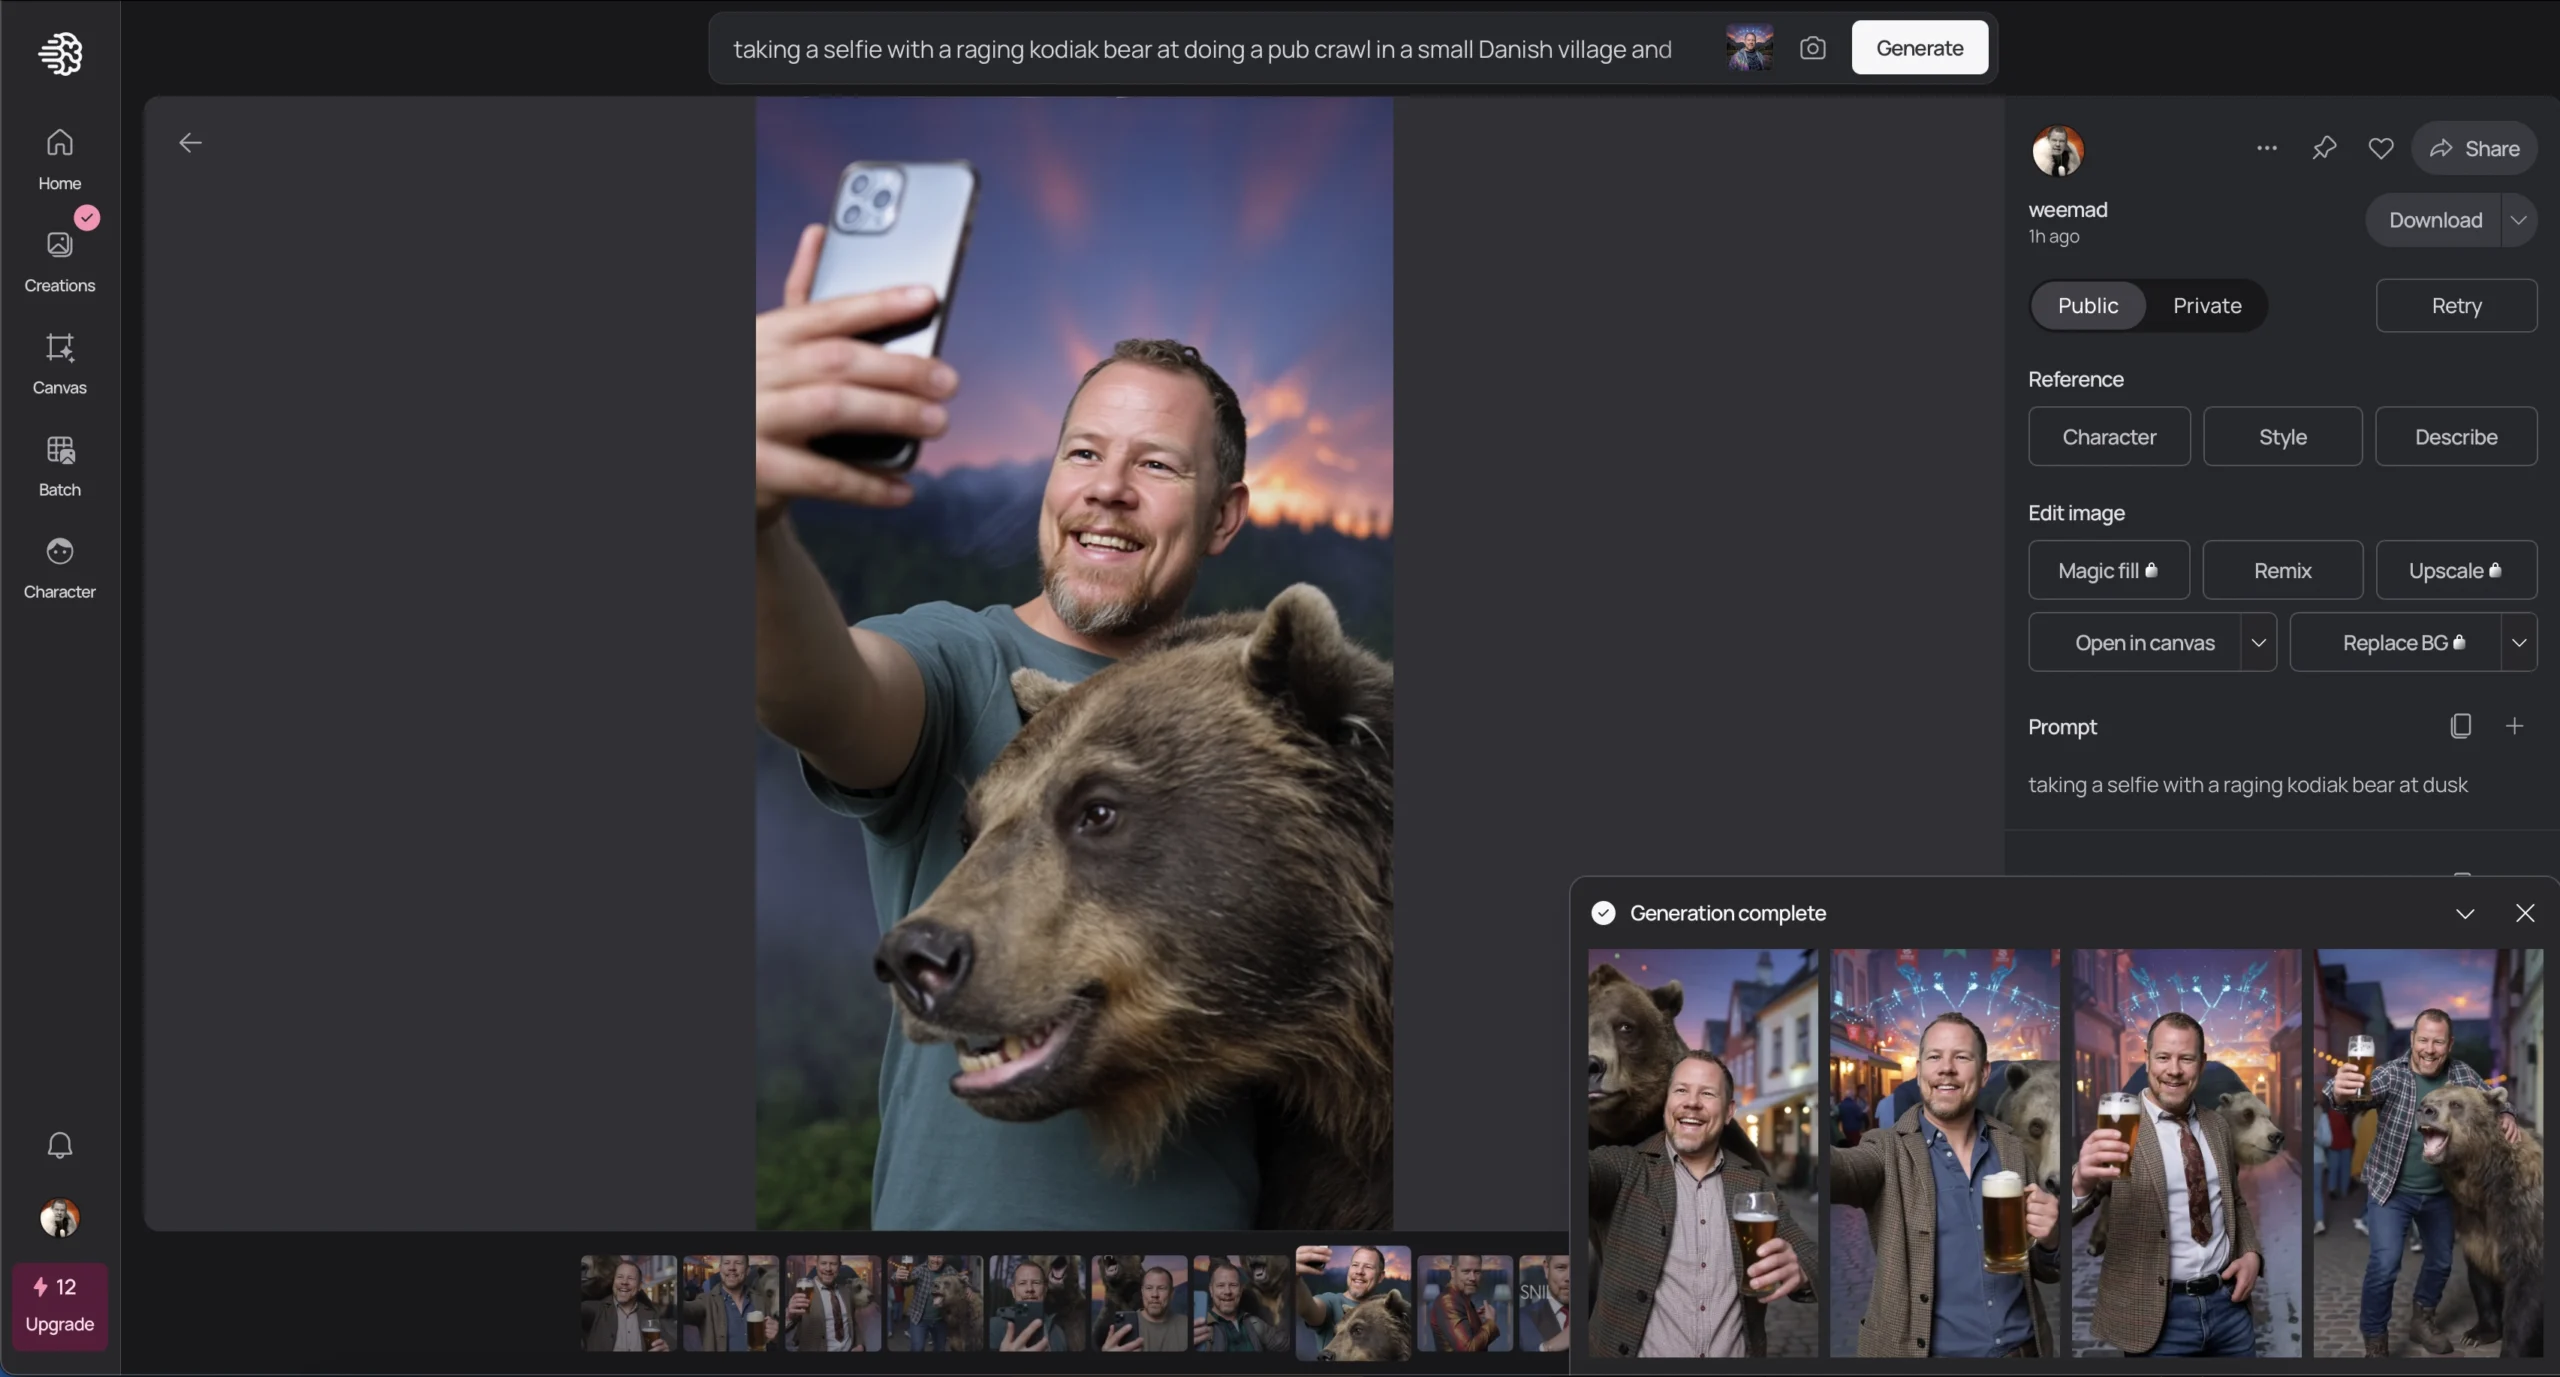The height and width of the screenshot is (1377, 2560).
Task: Copy the prompt using the copy icon
Action: [2461, 726]
